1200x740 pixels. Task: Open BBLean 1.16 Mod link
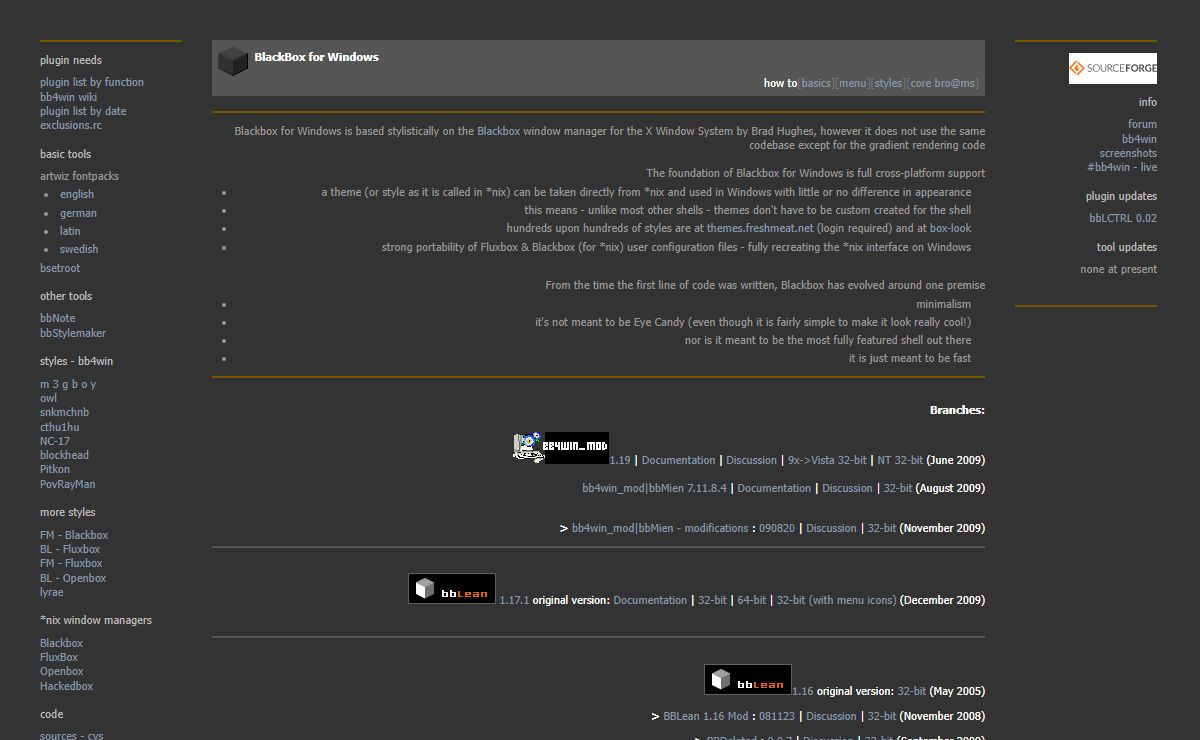click(x=706, y=716)
